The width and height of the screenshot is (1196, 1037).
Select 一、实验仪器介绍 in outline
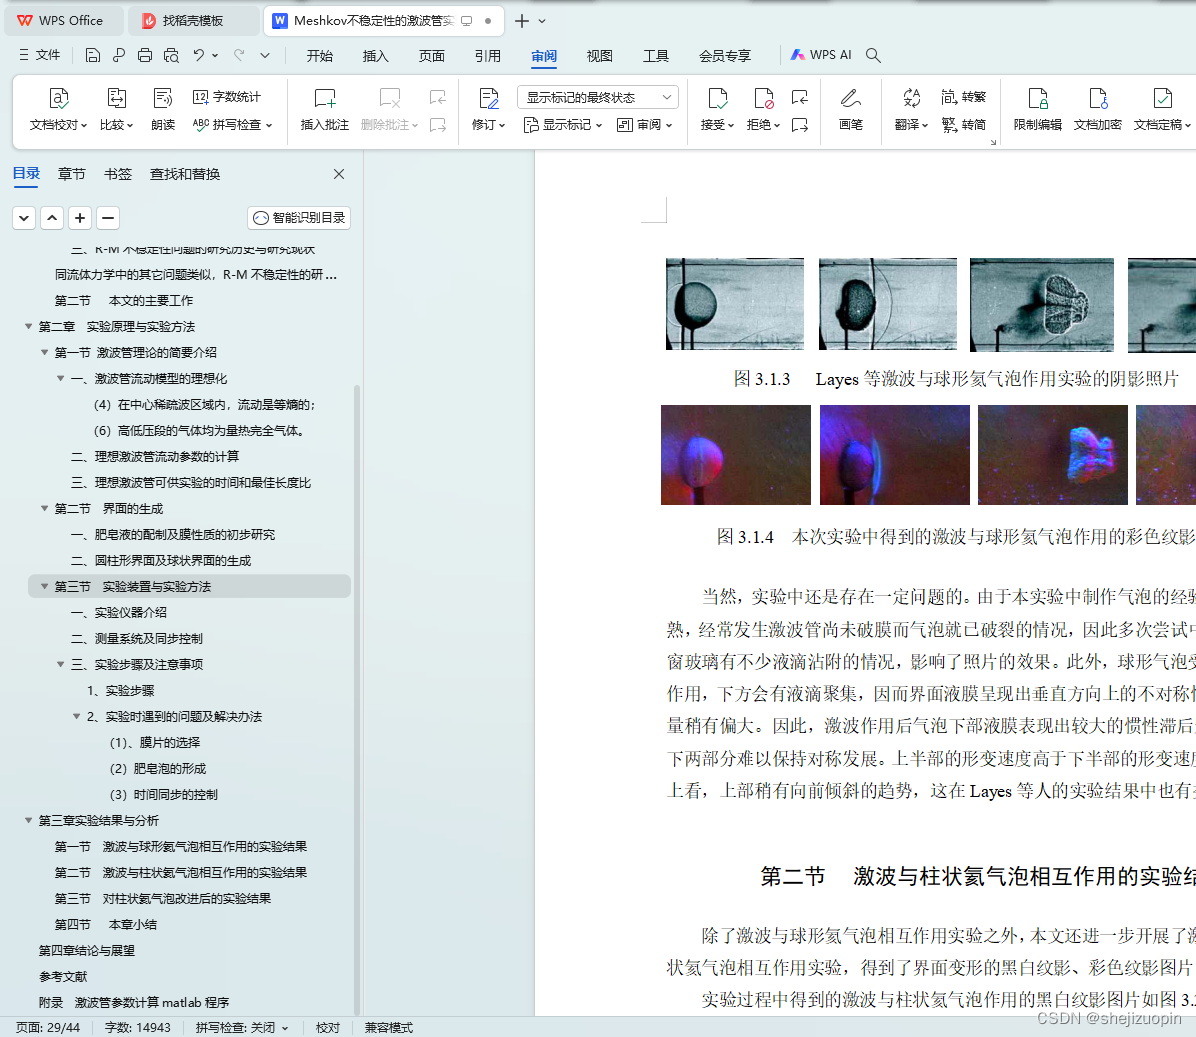(x=118, y=612)
